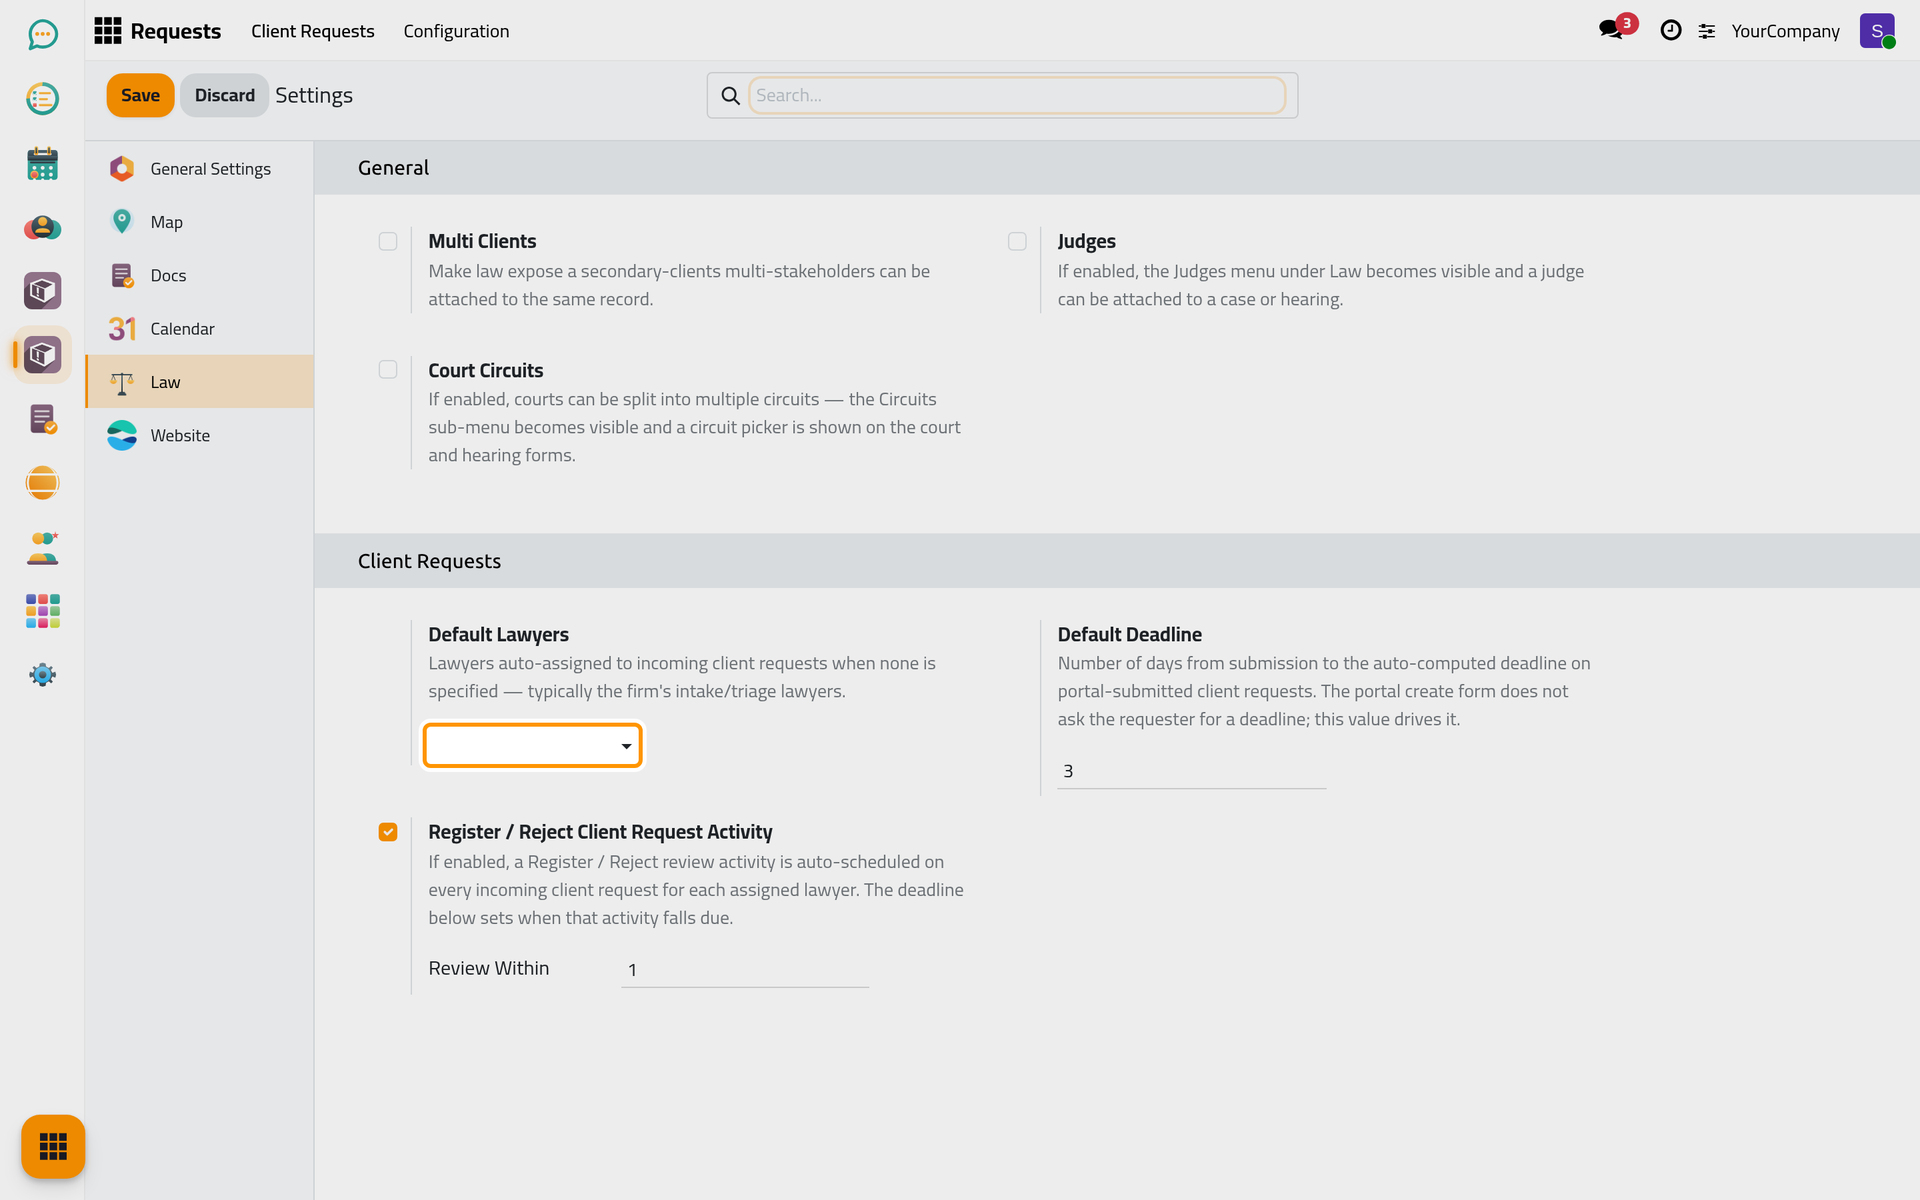The width and height of the screenshot is (1920, 1200).
Task: Enable the Multi Clients checkbox
Action: 388,241
